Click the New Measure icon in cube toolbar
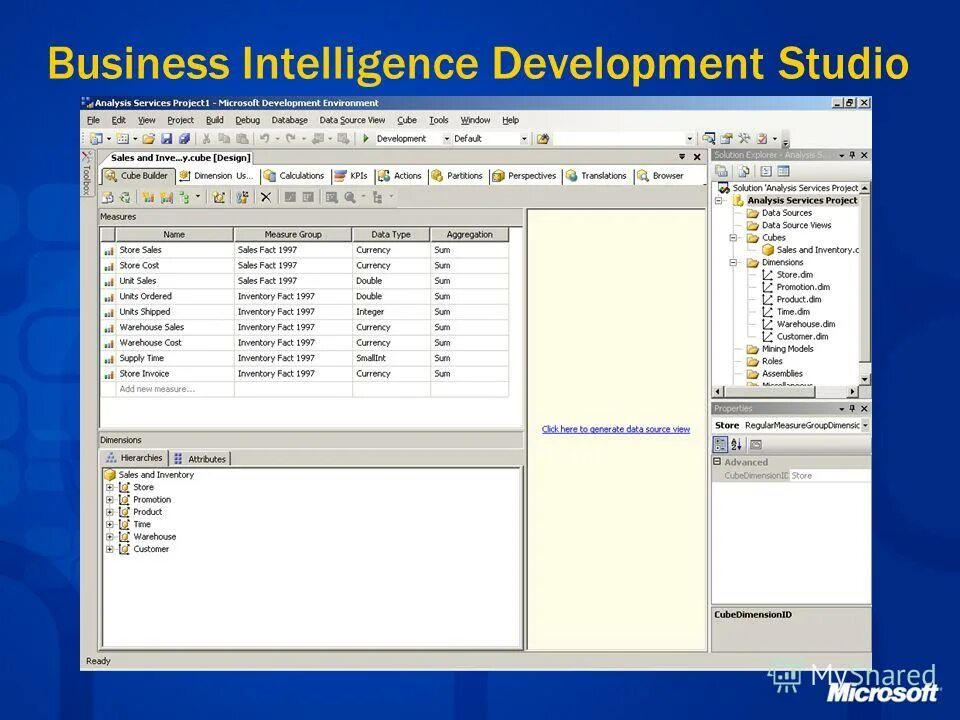The image size is (960, 720). click(148, 197)
